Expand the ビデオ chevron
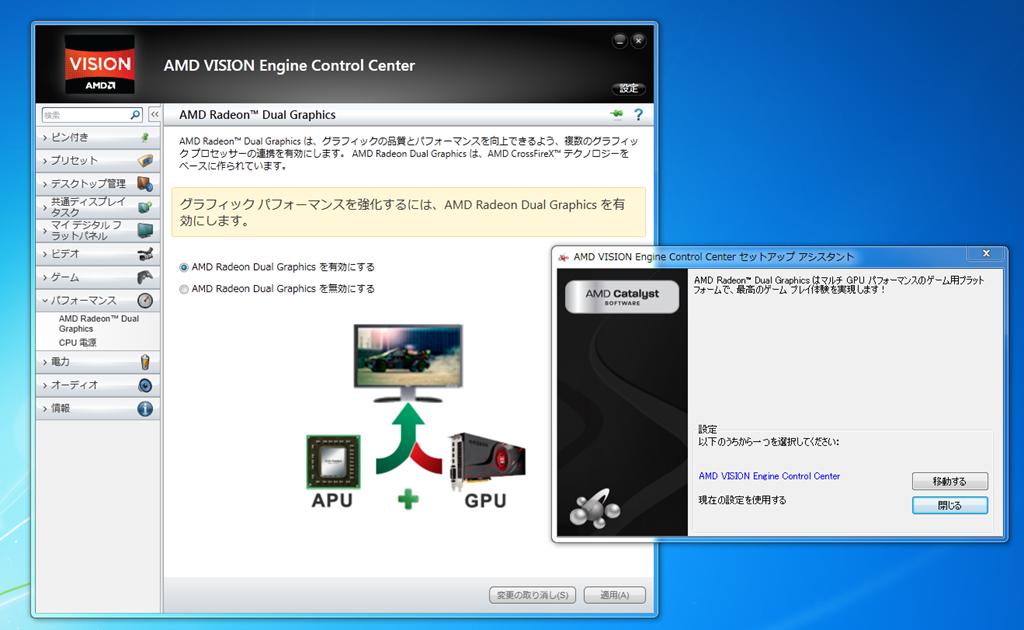The image size is (1024, 630). point(45,254)
